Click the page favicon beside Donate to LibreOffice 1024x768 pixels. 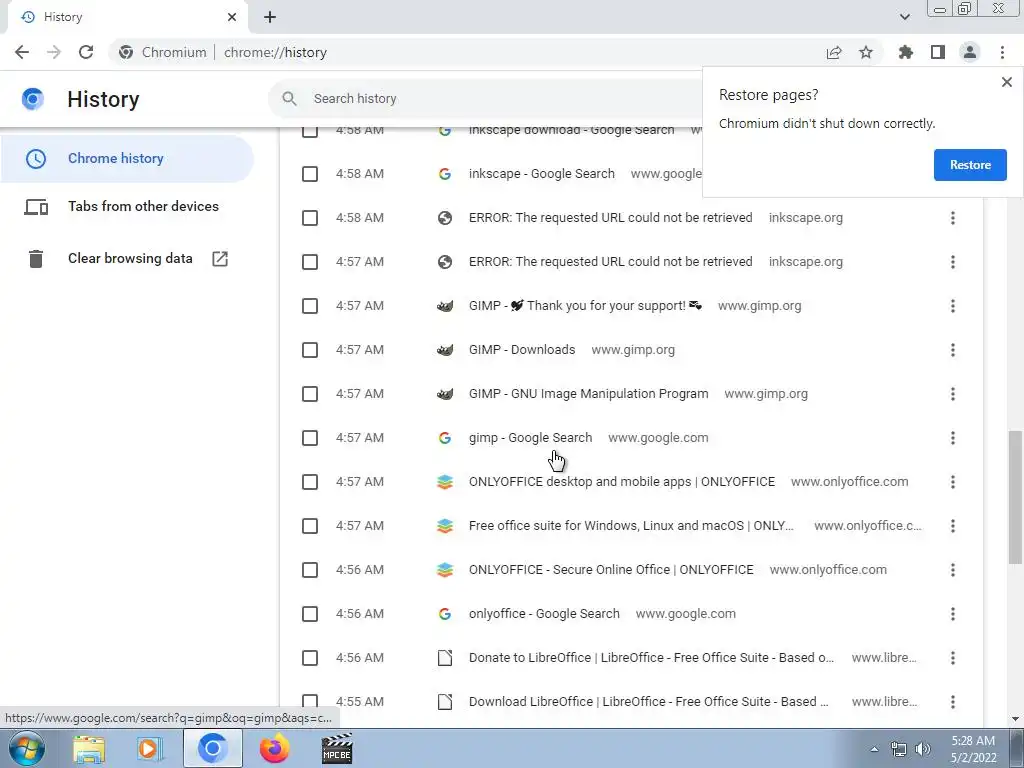click(445, 658)
